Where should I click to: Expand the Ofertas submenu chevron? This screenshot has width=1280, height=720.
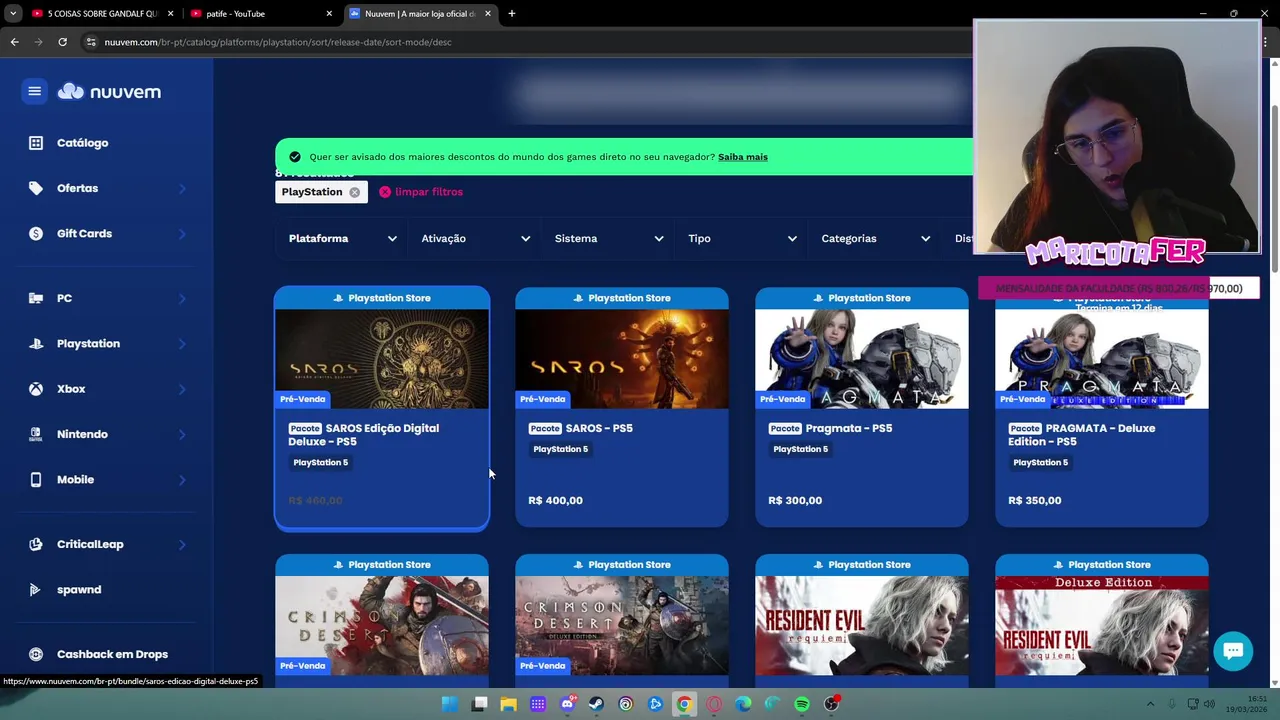[182, 188]
